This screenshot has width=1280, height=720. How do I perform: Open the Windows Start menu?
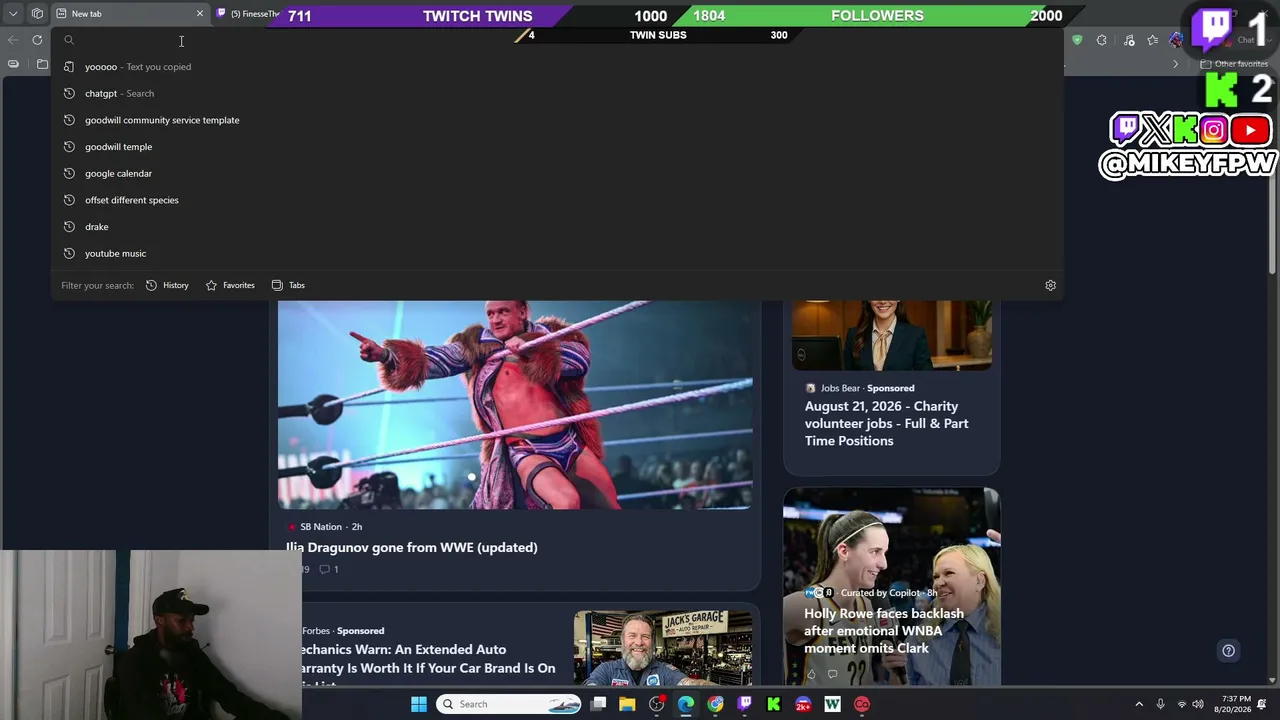(x=419, y=704)
